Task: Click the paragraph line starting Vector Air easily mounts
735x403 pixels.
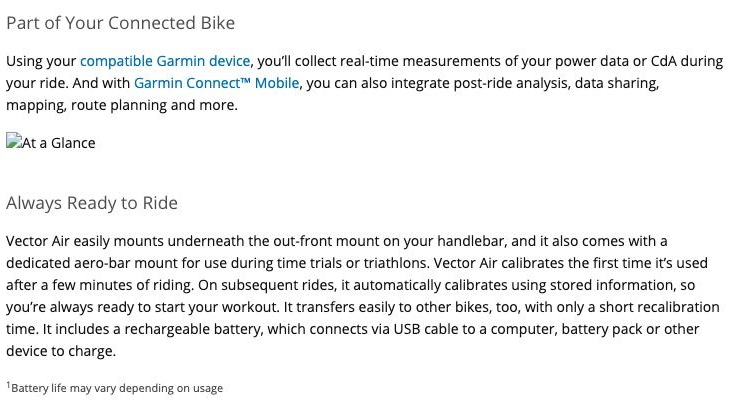Action: click(x=337, y=241)
